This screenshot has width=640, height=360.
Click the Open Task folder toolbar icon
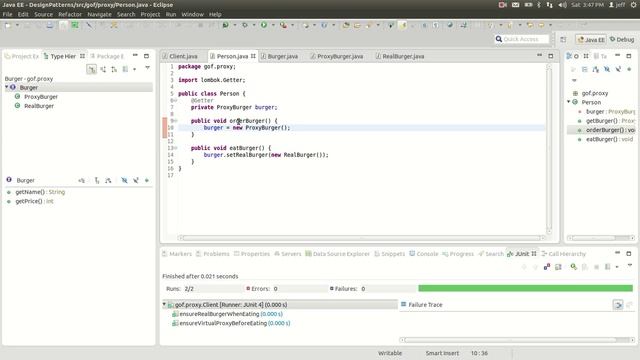[x=357, y=25]
